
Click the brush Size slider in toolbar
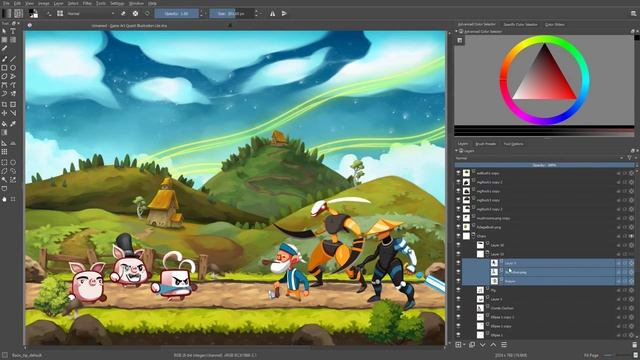[x=231, y=13]
